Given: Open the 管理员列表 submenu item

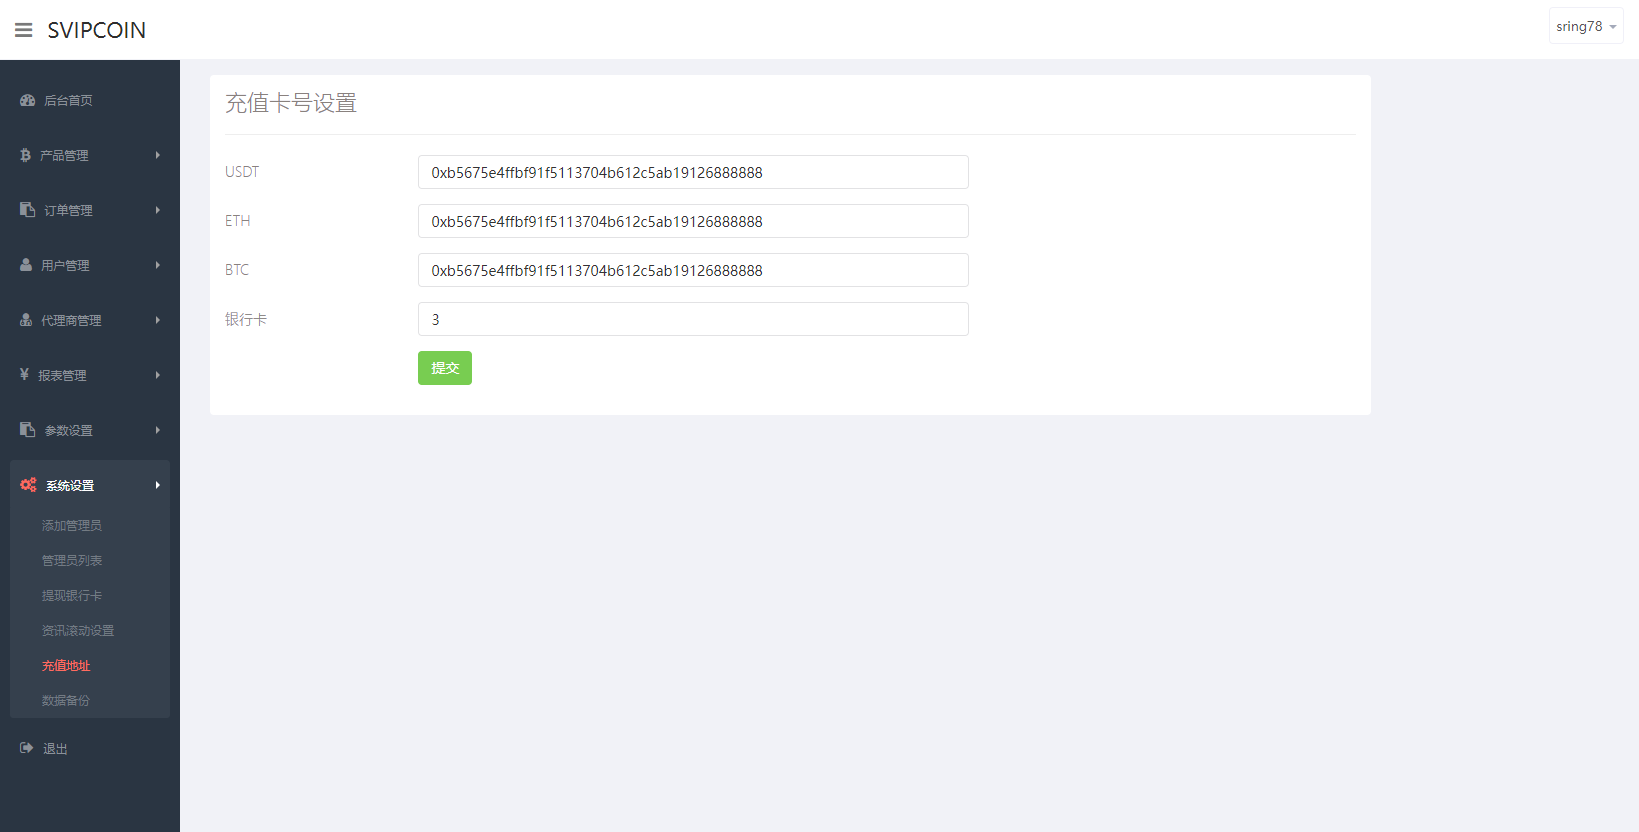Looking at the screenshot, I should pos(72,561).
